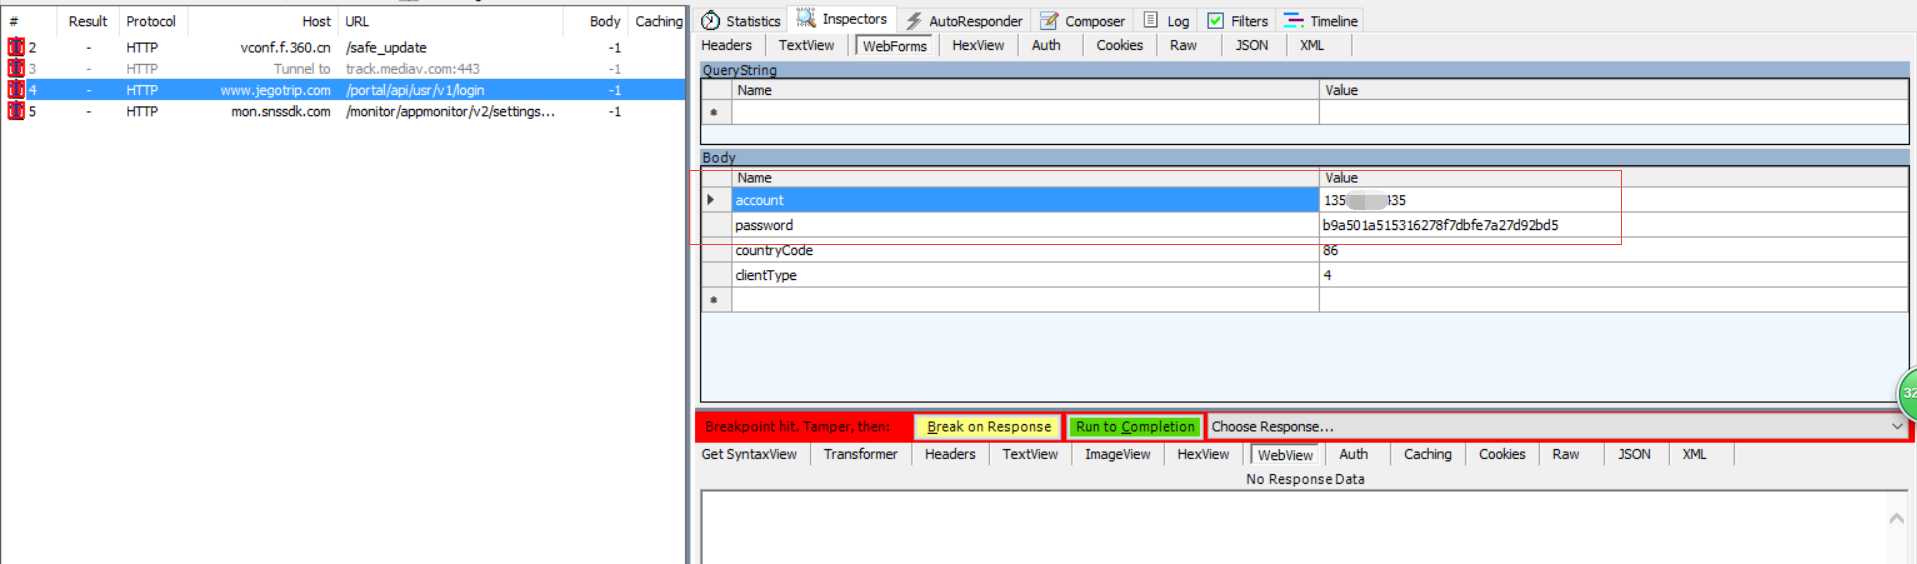This screenshot has height=564, width=1917.
Task: Click the AutoResponder lightning icon
Action: 914,21
